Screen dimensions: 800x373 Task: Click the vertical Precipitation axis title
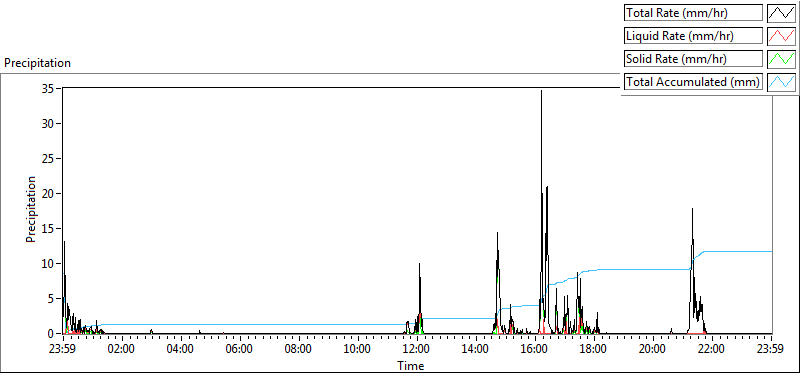31,209
